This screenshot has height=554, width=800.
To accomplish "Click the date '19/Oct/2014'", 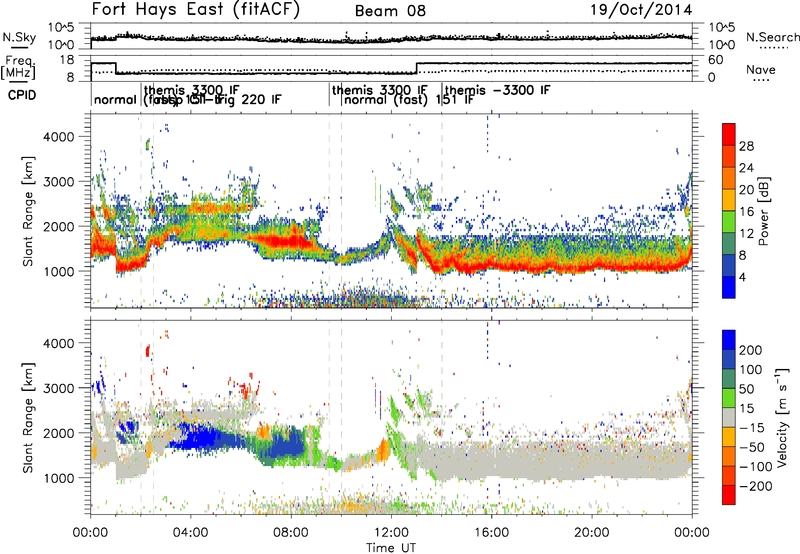I will 641,10.
